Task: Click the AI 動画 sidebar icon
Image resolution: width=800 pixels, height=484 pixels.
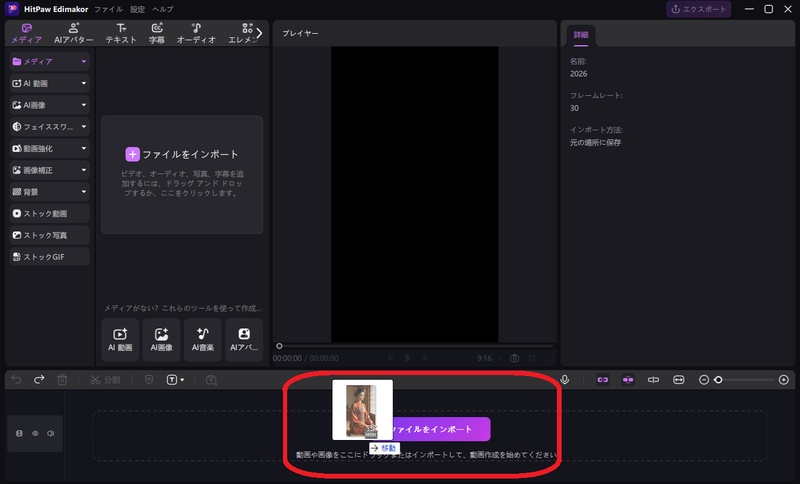Action: 17,83
